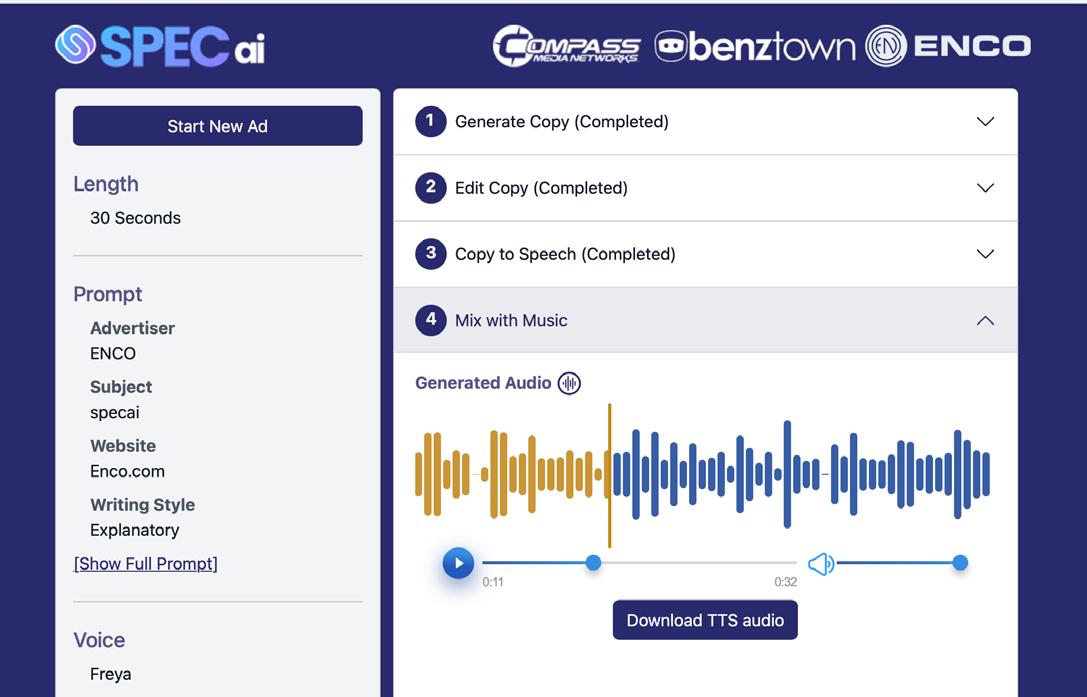
Task: Show the full prompt link
Action: pos(146,564)
